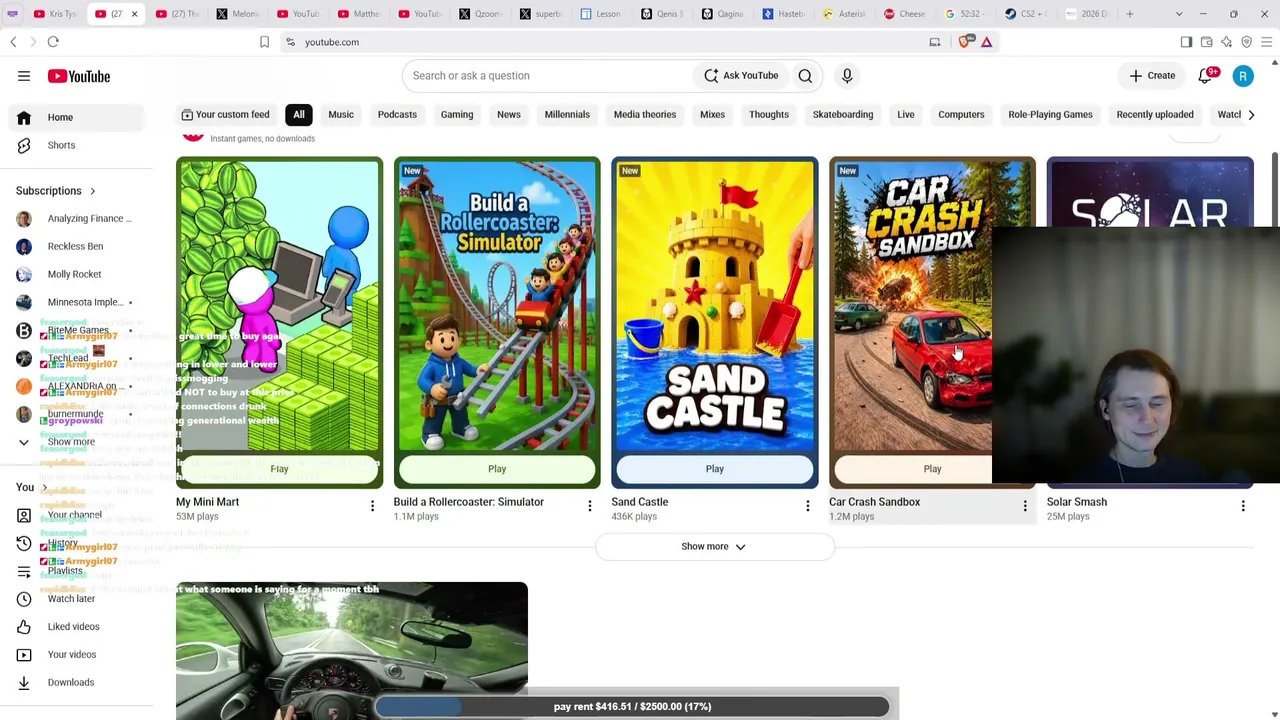The height and width of the screenshot is (720, 1280).
Task: Select the Podcasts filter chip
Action: click(x=397, y=115)
